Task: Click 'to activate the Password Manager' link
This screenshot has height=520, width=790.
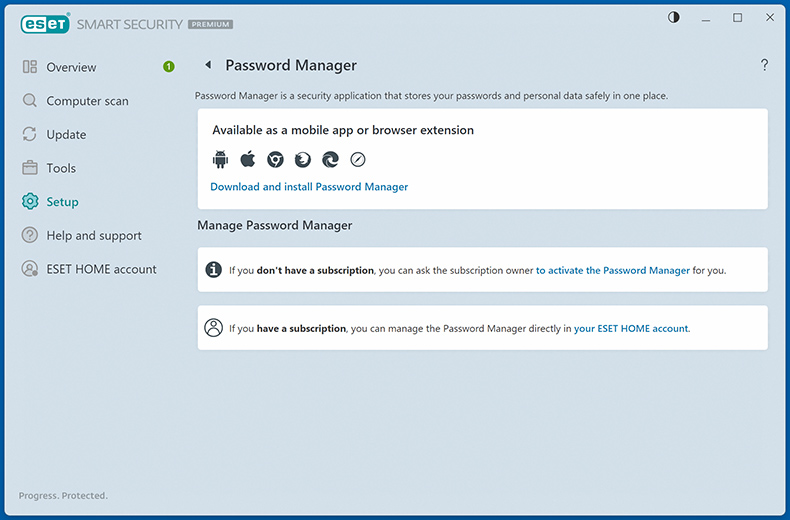Action: pyautogui.click(x=613, y=271)
